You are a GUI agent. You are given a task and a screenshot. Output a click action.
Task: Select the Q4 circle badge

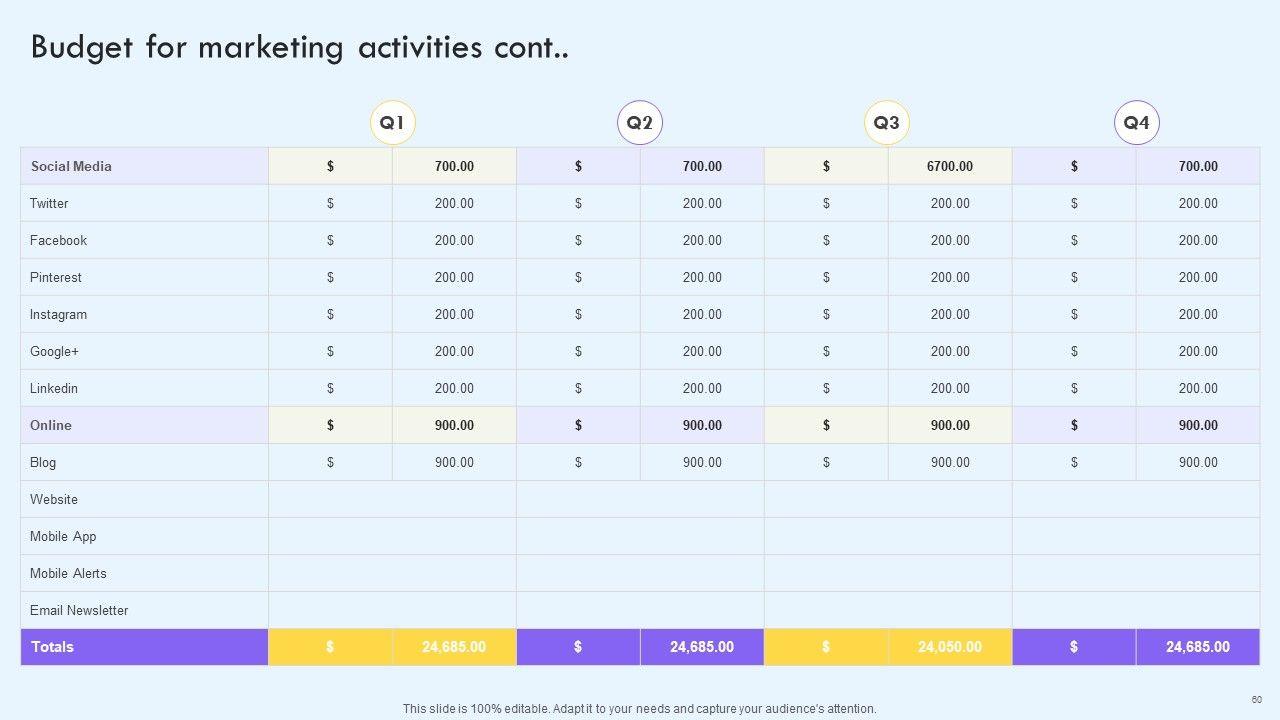tap(1137, 123)
